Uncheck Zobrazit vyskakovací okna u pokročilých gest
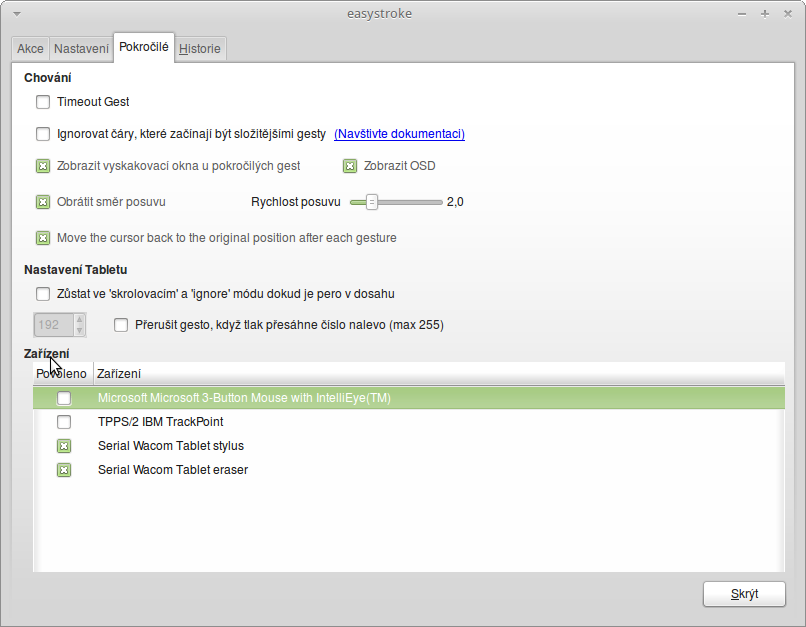 pos(43,166)
